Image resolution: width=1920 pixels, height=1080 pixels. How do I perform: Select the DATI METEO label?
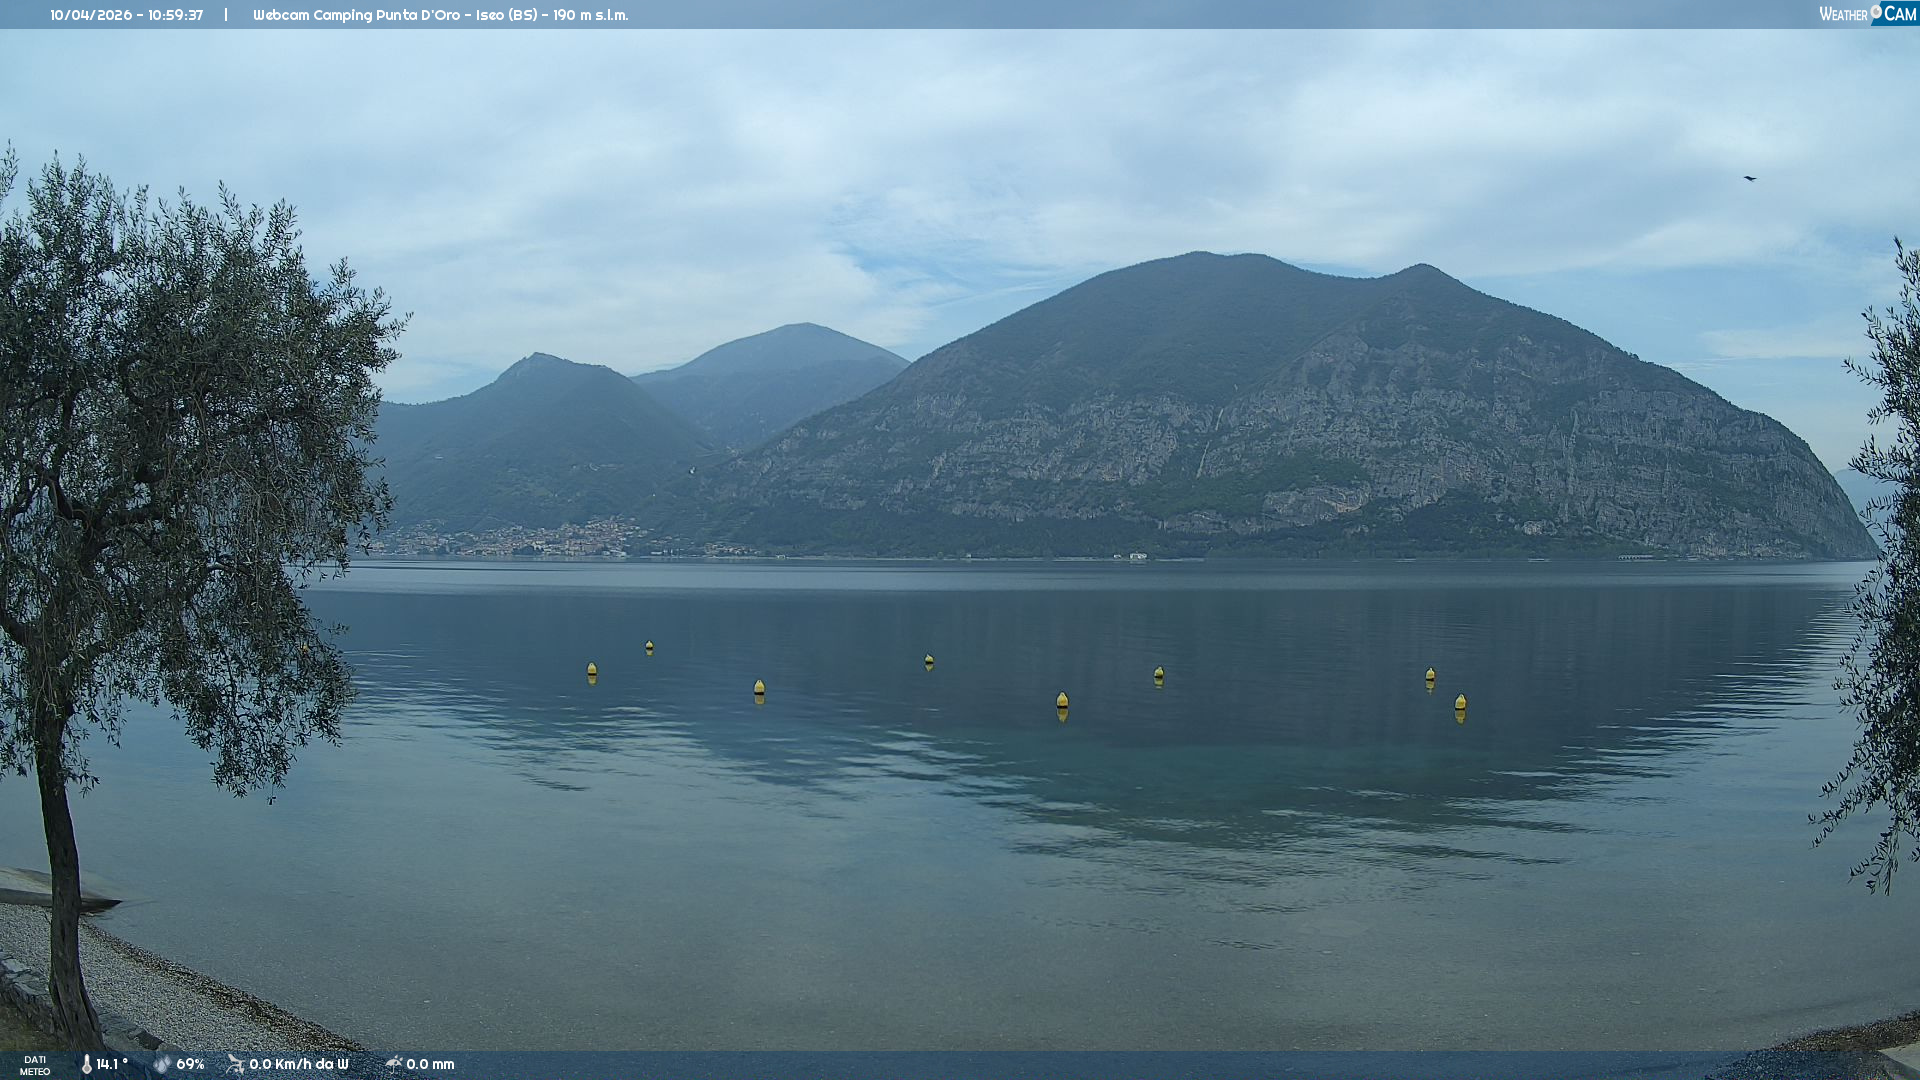pyautogui.click(x=35, y=1065)
